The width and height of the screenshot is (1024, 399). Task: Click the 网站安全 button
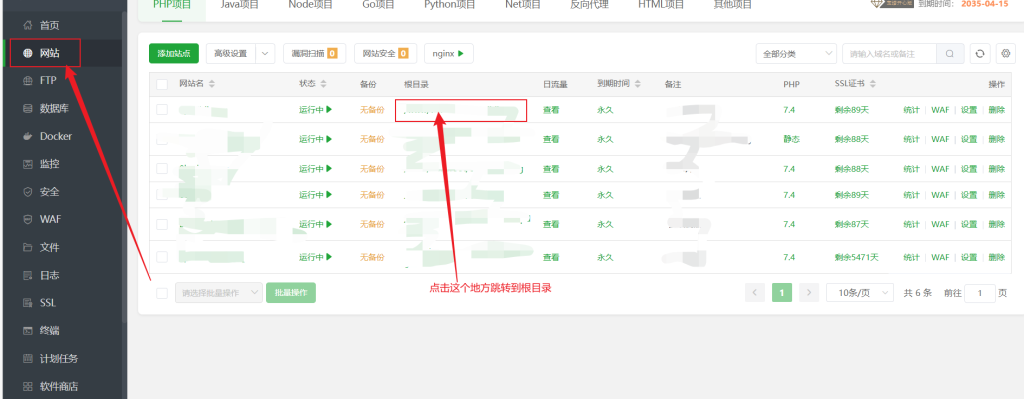tap(385, 54)
